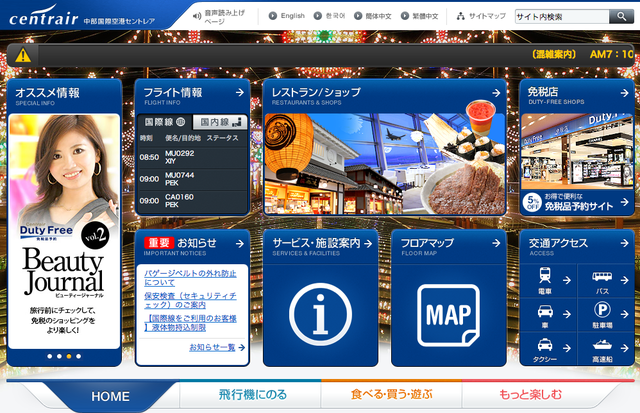Select the third yellow carousel dot
This screenshot has height=413, width=640.
(x=69, y=356)
